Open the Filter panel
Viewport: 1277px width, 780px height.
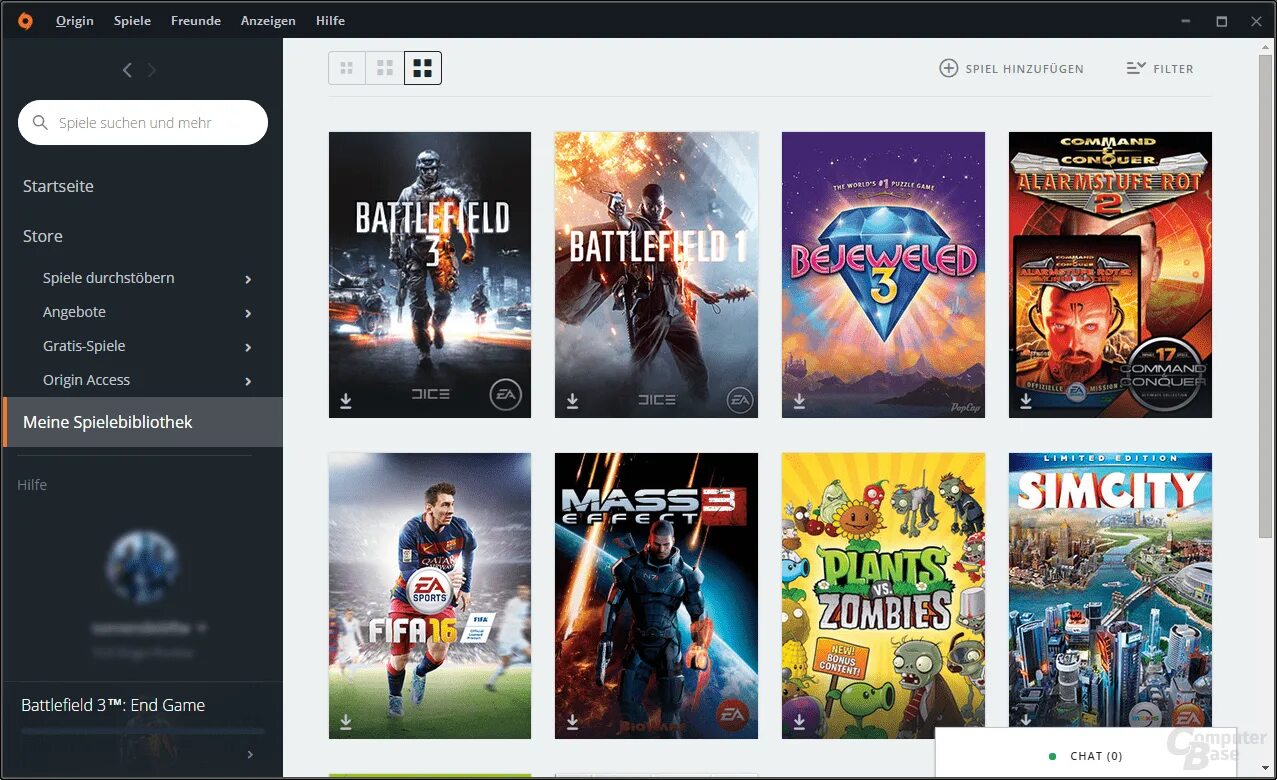pyautogui.click(x=1160, y=69)
